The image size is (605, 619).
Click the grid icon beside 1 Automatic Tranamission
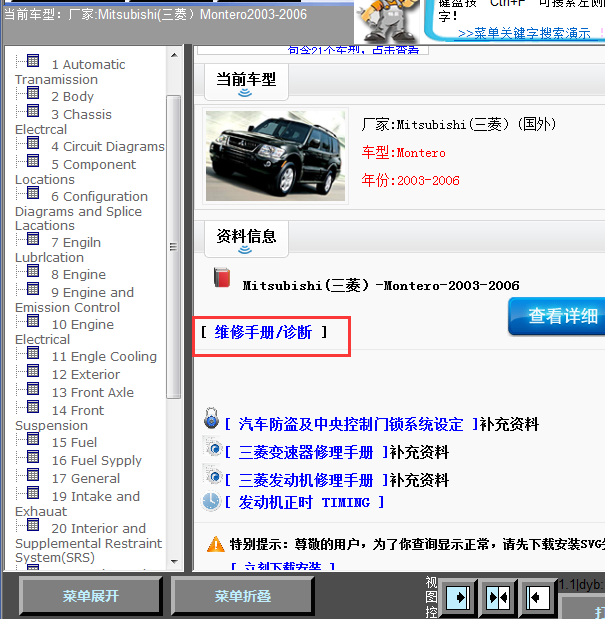33,60
